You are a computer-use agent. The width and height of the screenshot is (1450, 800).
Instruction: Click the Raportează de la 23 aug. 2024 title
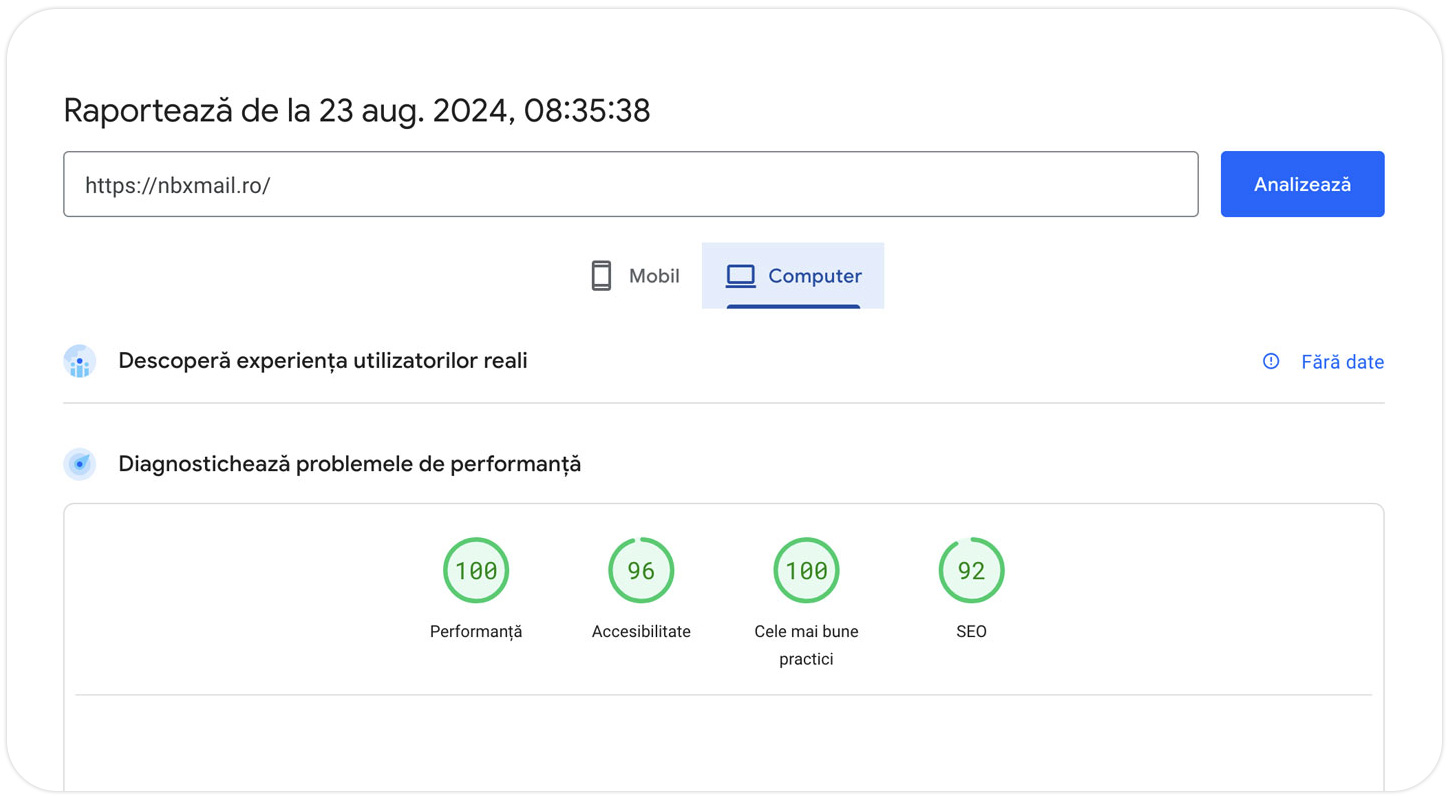(x=357, y=110)
